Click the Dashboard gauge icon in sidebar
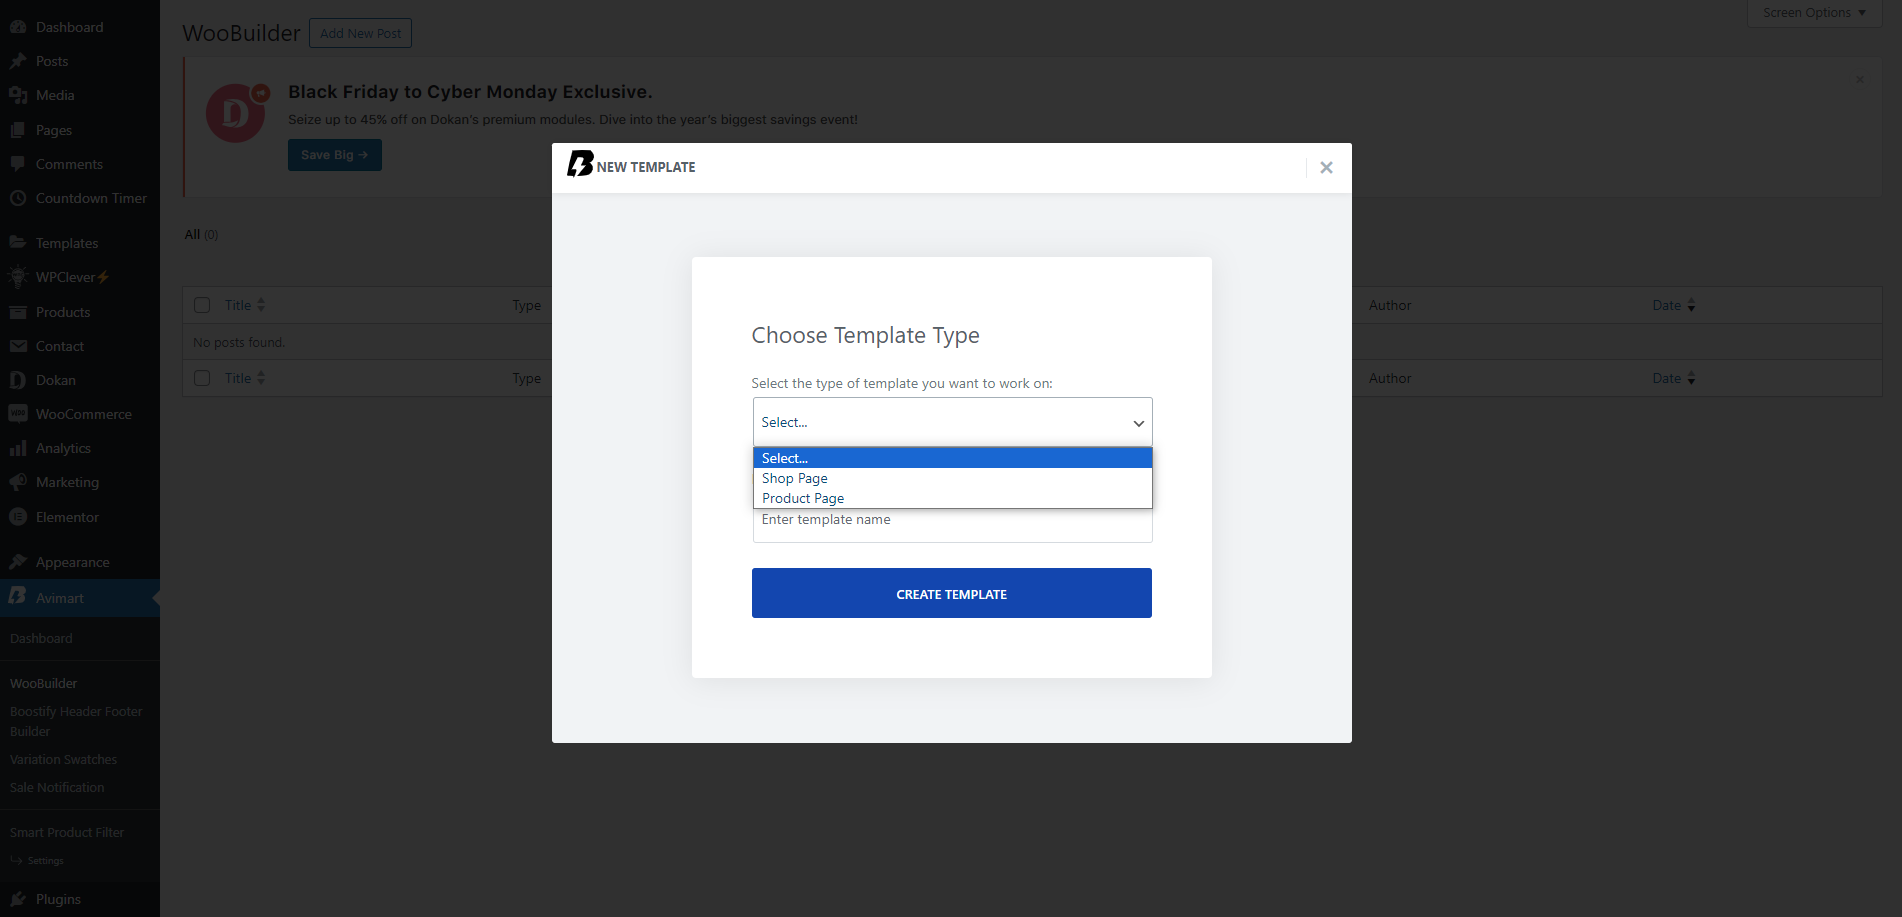Viewport: 1902px width, 917px height. click(x=18, y=27)
